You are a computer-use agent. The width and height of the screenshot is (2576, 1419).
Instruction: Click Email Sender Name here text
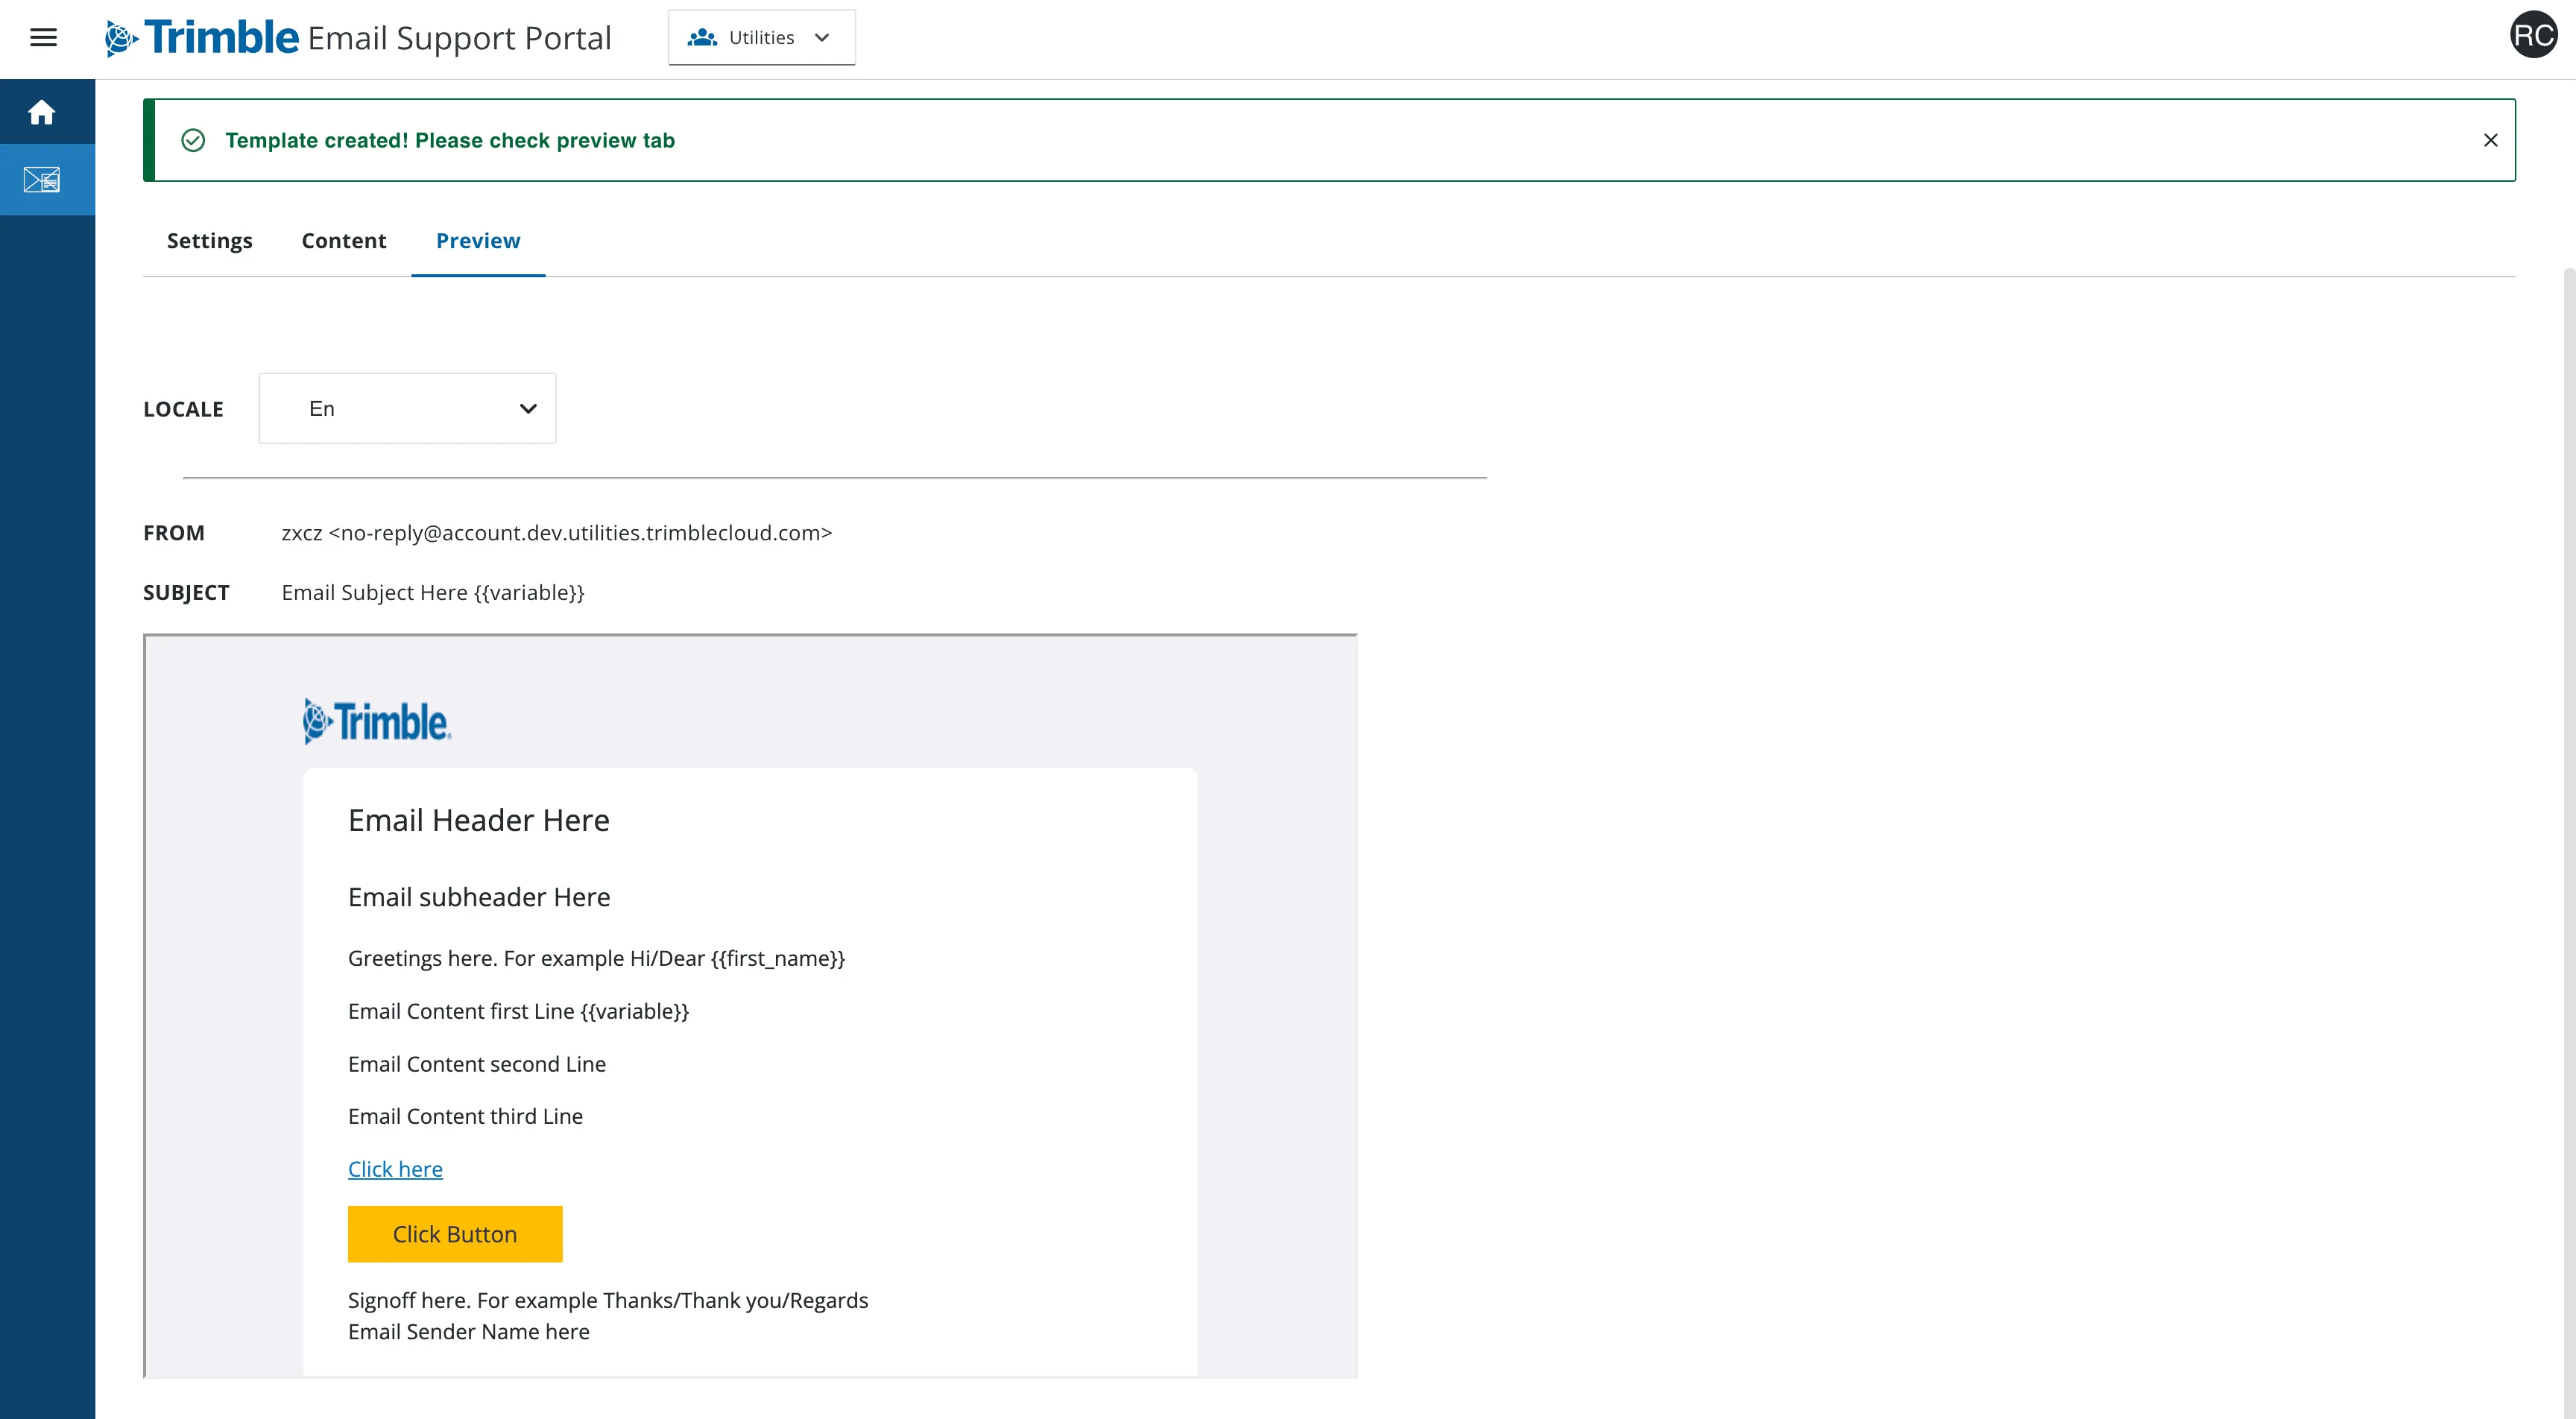point(468,1332)
